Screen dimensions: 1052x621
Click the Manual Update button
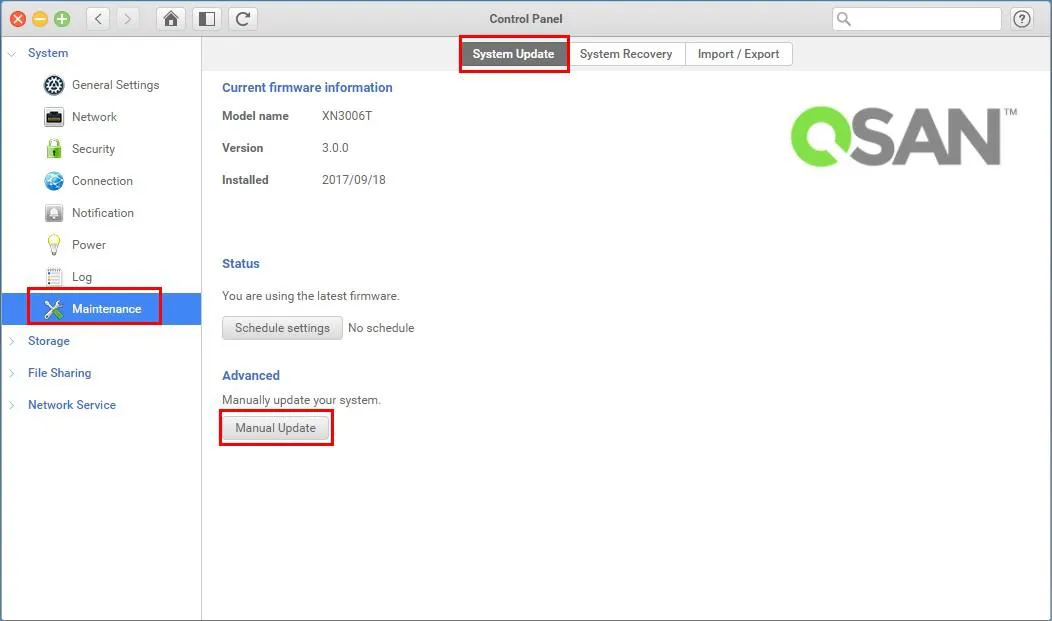pos(276,428)
